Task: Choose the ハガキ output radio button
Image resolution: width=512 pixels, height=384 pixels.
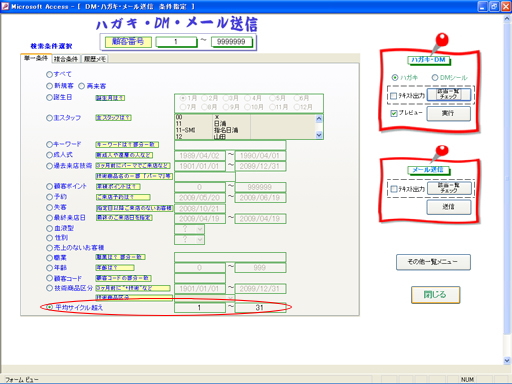Action: tap(395, 78)
